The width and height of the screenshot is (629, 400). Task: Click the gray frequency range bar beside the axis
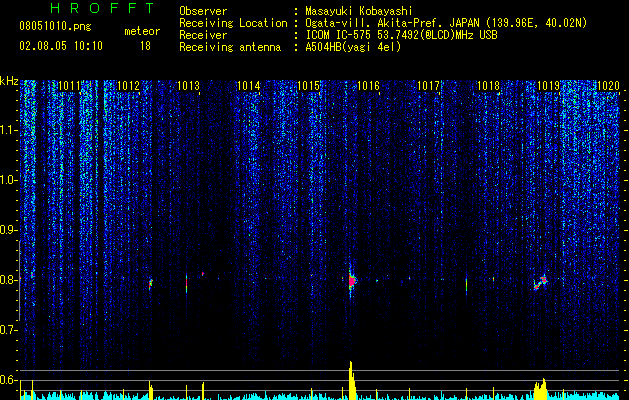point(19,280)
